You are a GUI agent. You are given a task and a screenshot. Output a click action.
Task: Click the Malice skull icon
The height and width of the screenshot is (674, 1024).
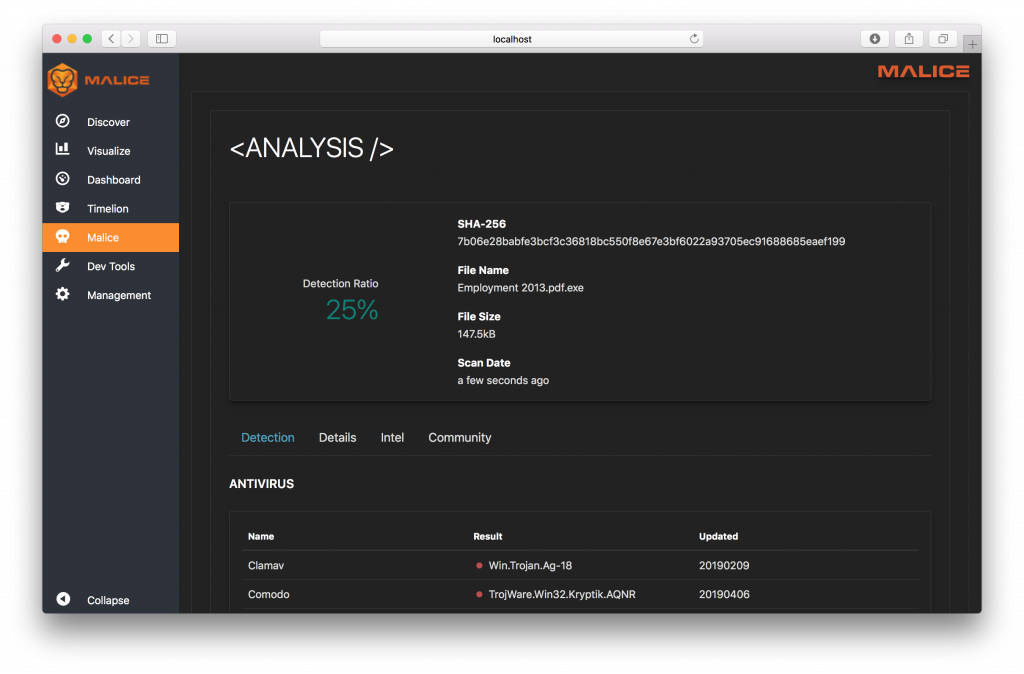tap(63, 236)
